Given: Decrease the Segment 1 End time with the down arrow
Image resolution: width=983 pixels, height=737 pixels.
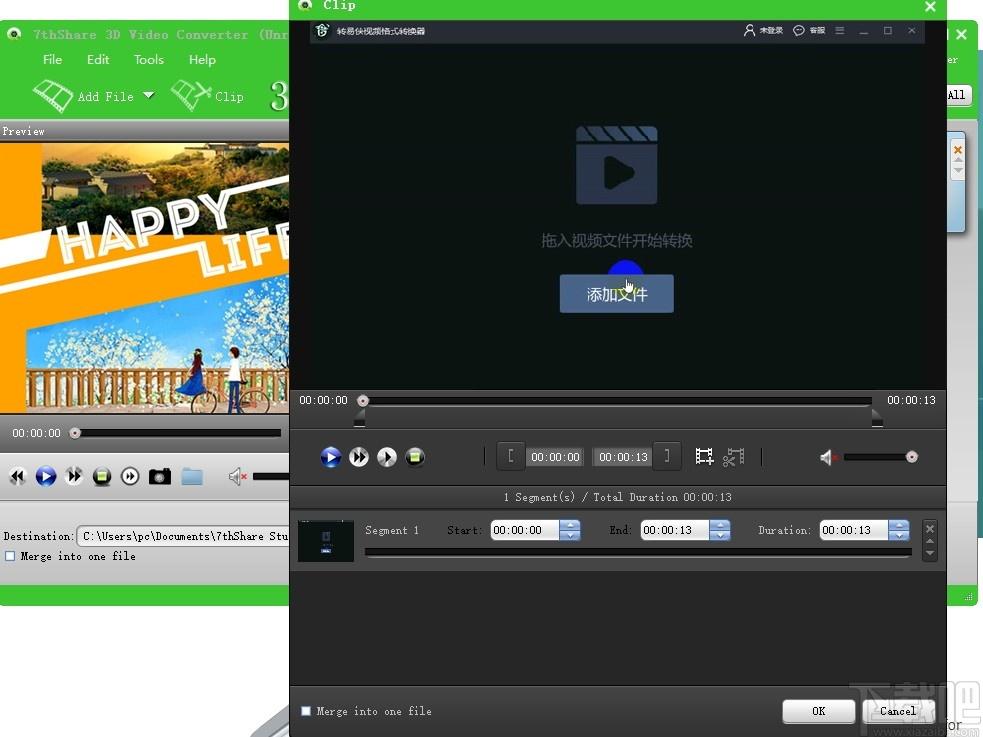Looking at the screenshot, I should pos(720,535).
